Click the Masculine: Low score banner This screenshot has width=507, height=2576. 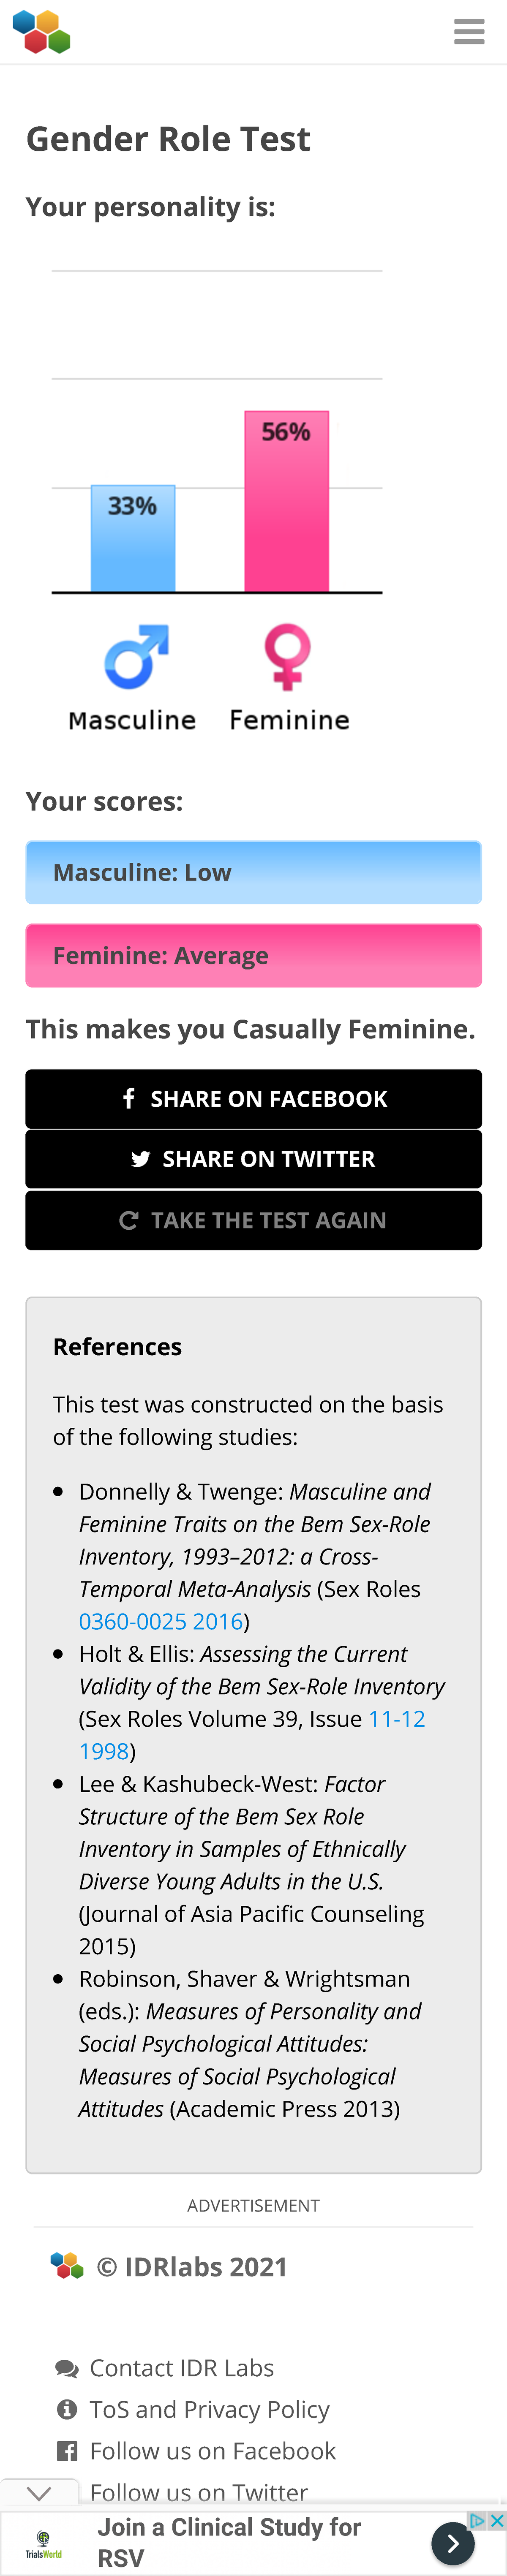click(x=253, y=872)
